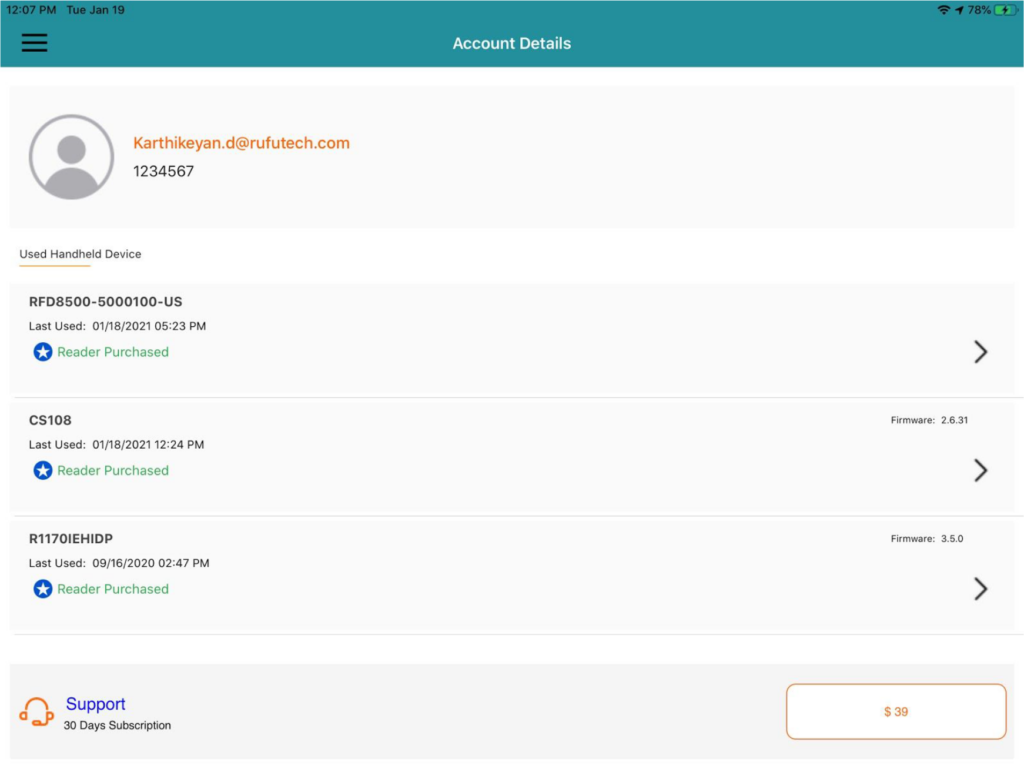This screenshot has width=1024, height=769.
Task: Click Last Used 09/16/2020 02:47 PM
Action: click(x=119, y=563)
